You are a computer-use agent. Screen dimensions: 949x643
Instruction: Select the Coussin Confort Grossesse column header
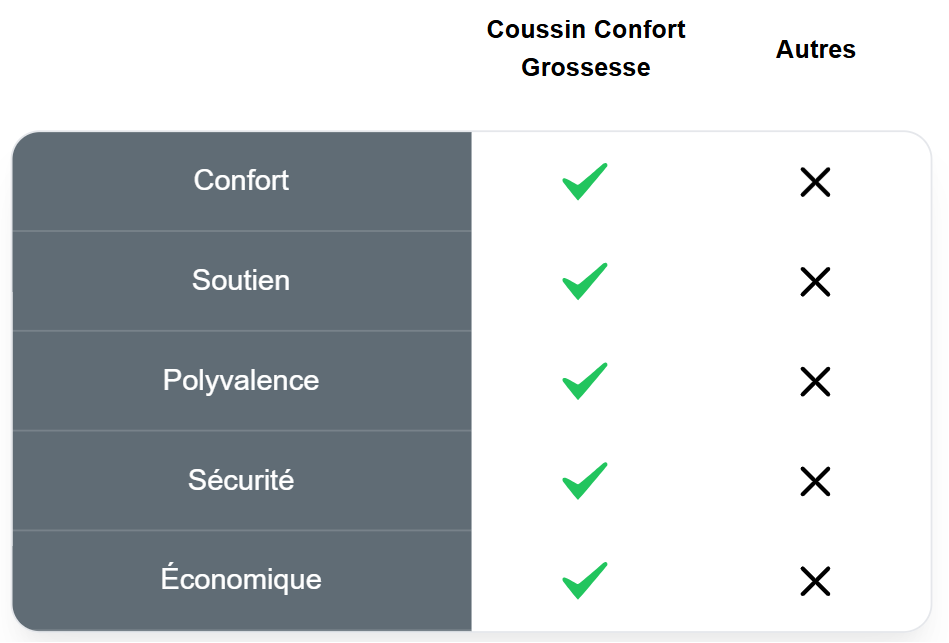586,48
